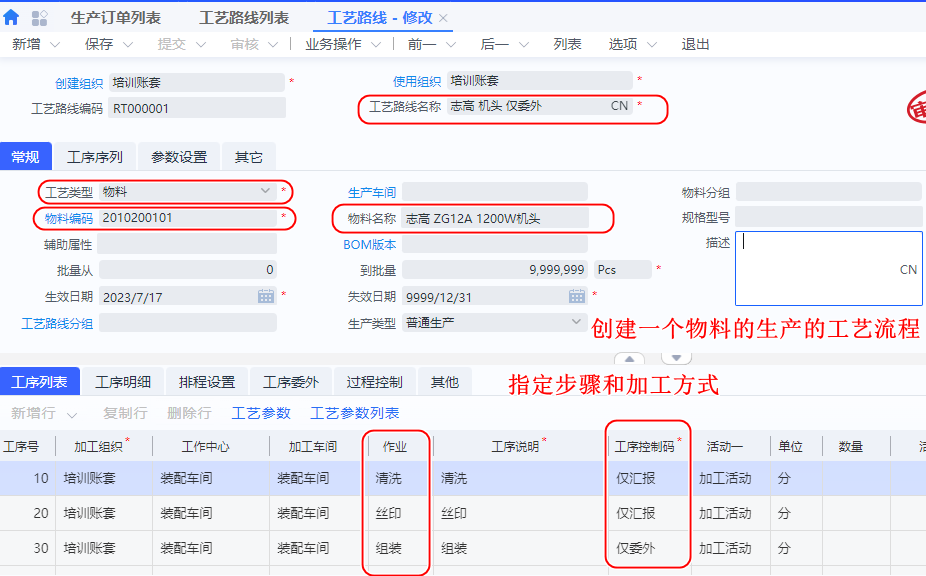Viewport: 926px width, 576px height.
Task: Open the 排程设置 tab
Action: [x=207, y=382]
